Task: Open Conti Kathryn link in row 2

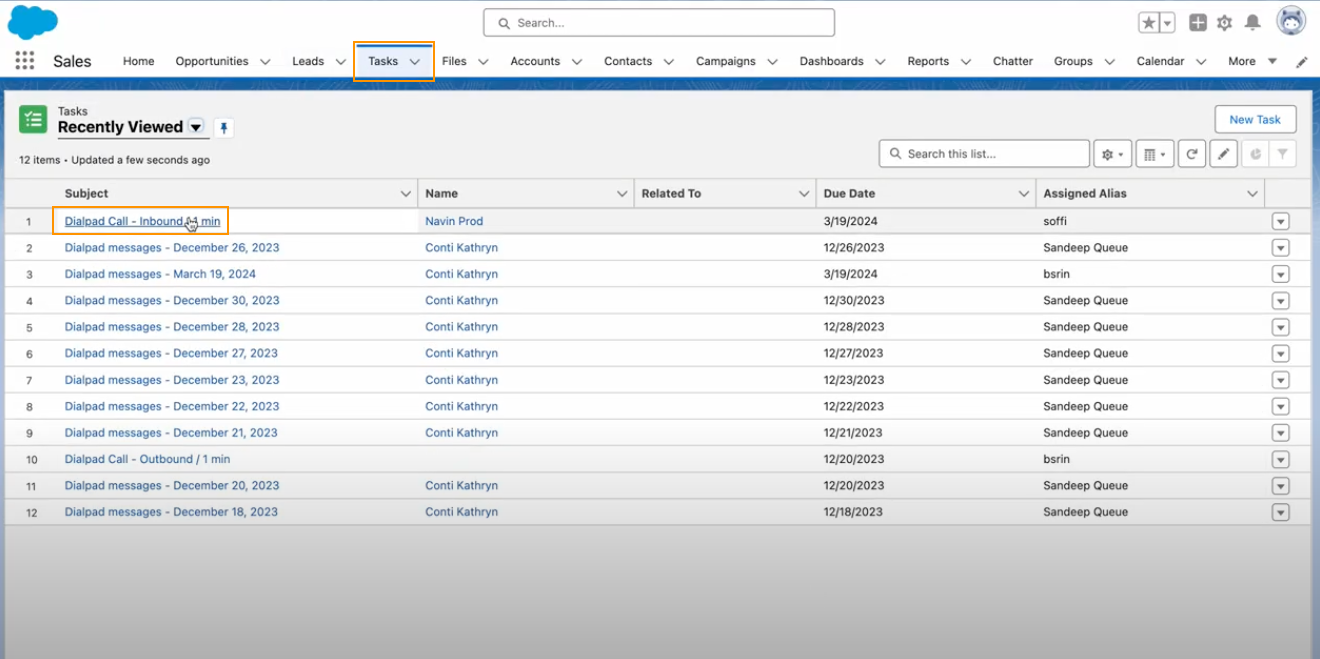Action: pyautogui.click(x=461, y=247)
